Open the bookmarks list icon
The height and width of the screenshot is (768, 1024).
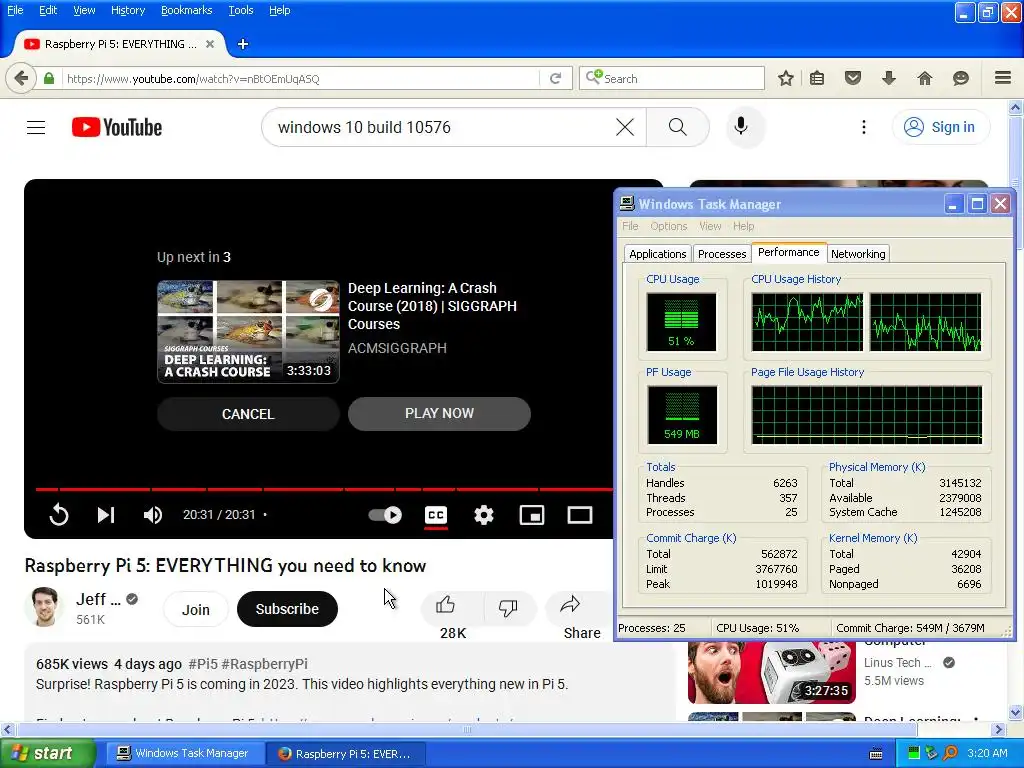coord(817,78)
